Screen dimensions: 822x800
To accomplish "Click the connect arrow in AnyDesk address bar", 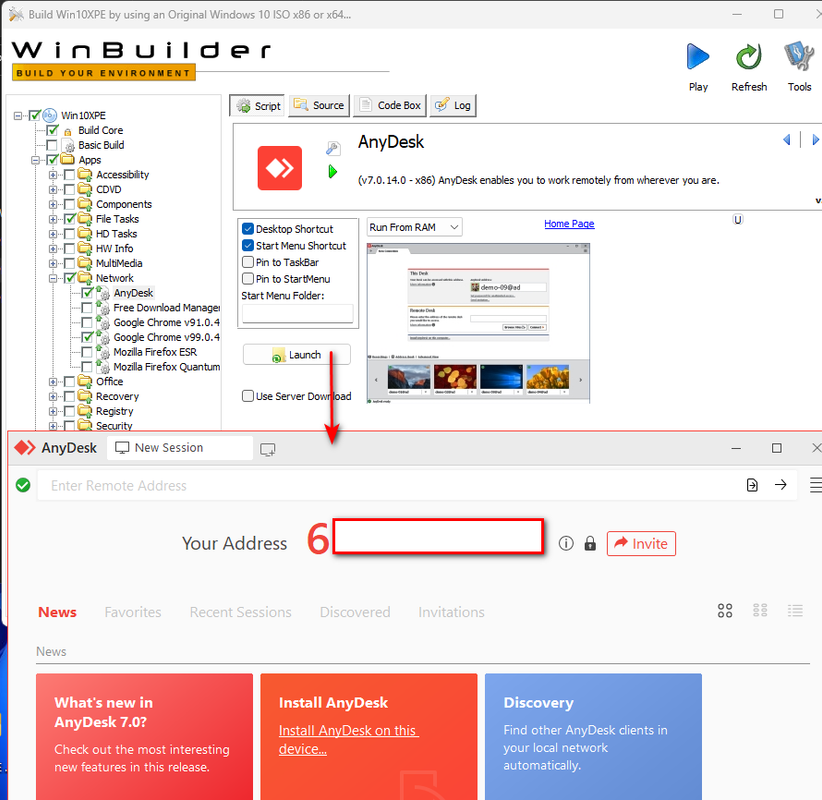I will 781,485.
